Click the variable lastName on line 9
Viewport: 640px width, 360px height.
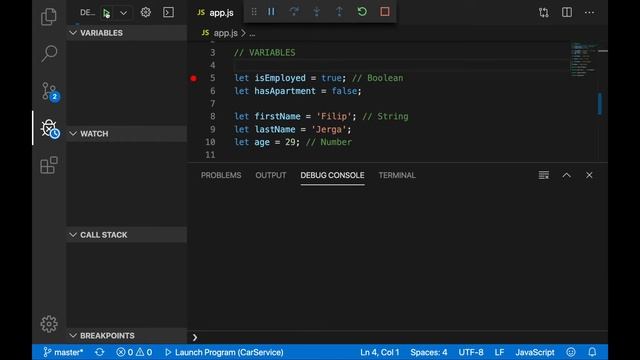[275, 129]
